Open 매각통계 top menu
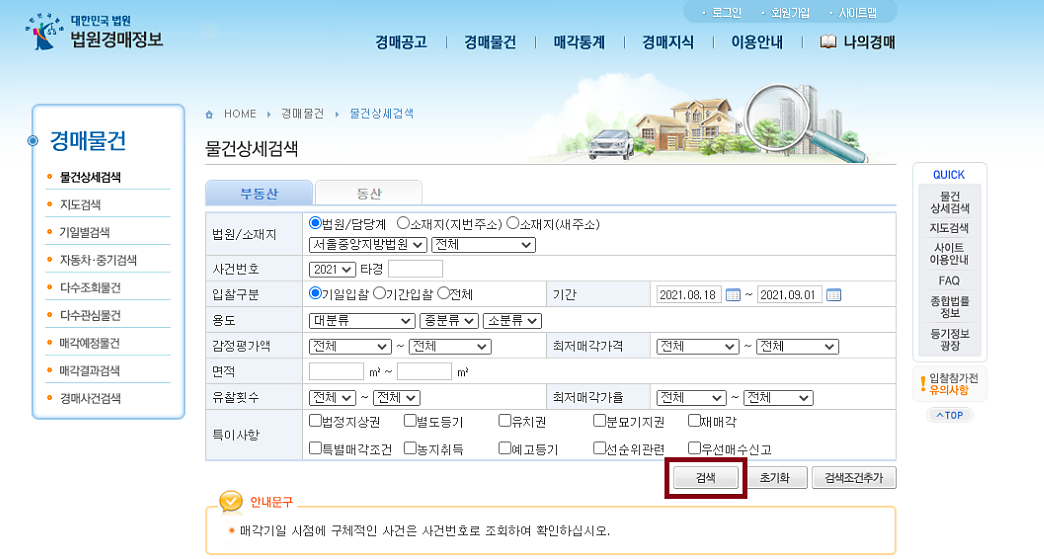The image size is (1044, 559). click(x=579, y=43)
